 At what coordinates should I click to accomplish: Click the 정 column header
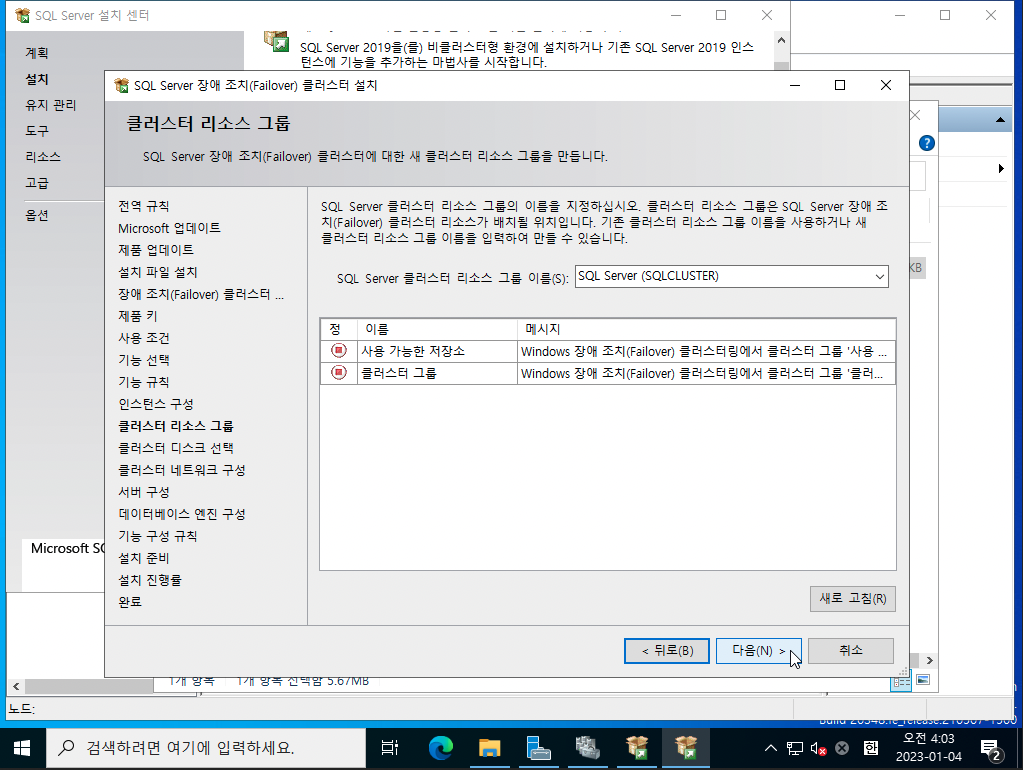pos(339,330)
